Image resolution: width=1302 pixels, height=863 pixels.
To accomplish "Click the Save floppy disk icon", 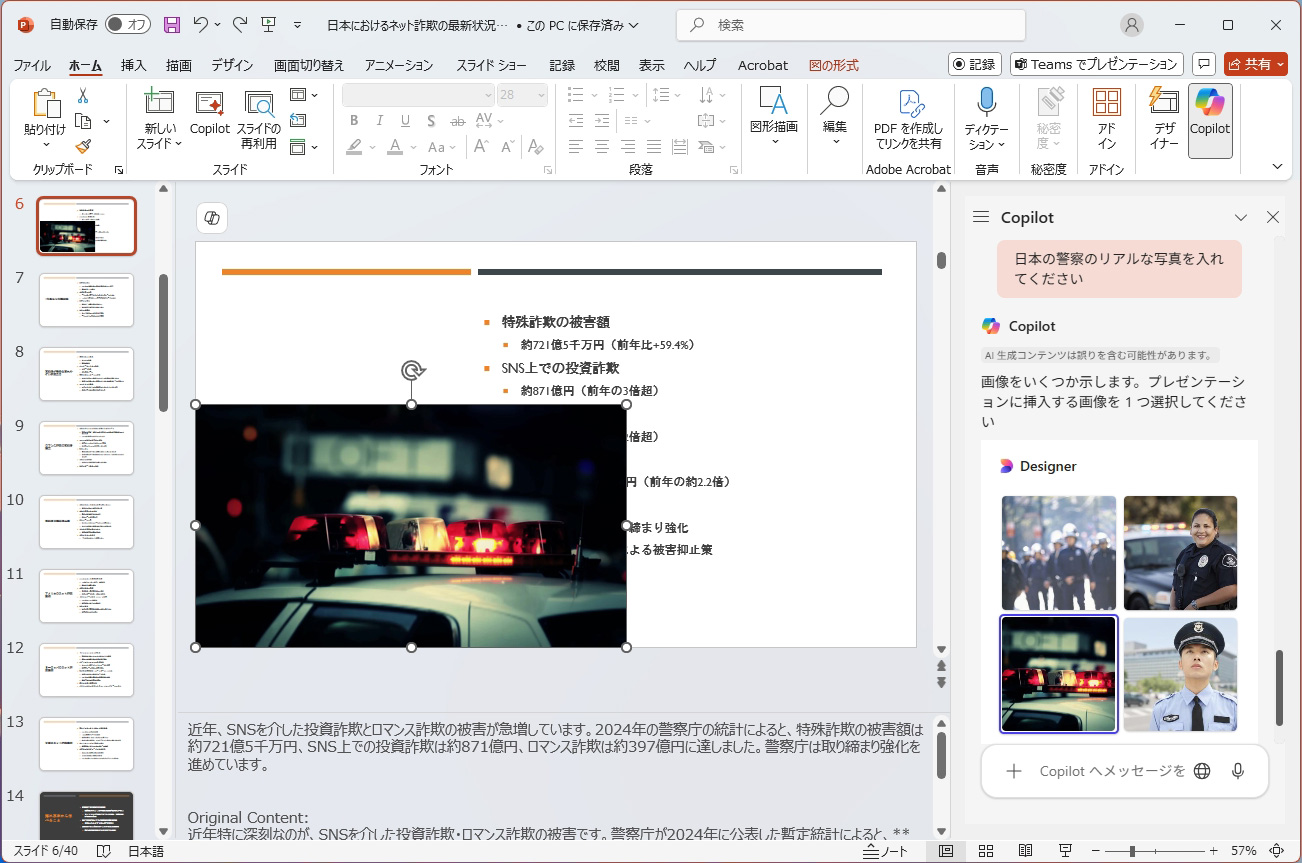I will [172, 25].
